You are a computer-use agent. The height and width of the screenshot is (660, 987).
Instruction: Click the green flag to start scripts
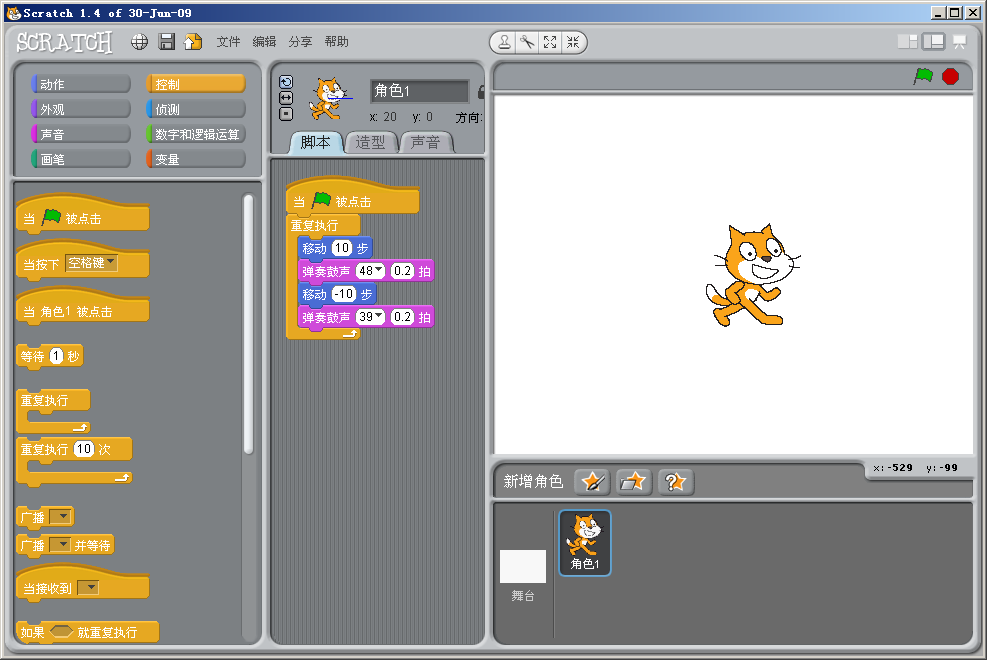[x=923, y=76]
